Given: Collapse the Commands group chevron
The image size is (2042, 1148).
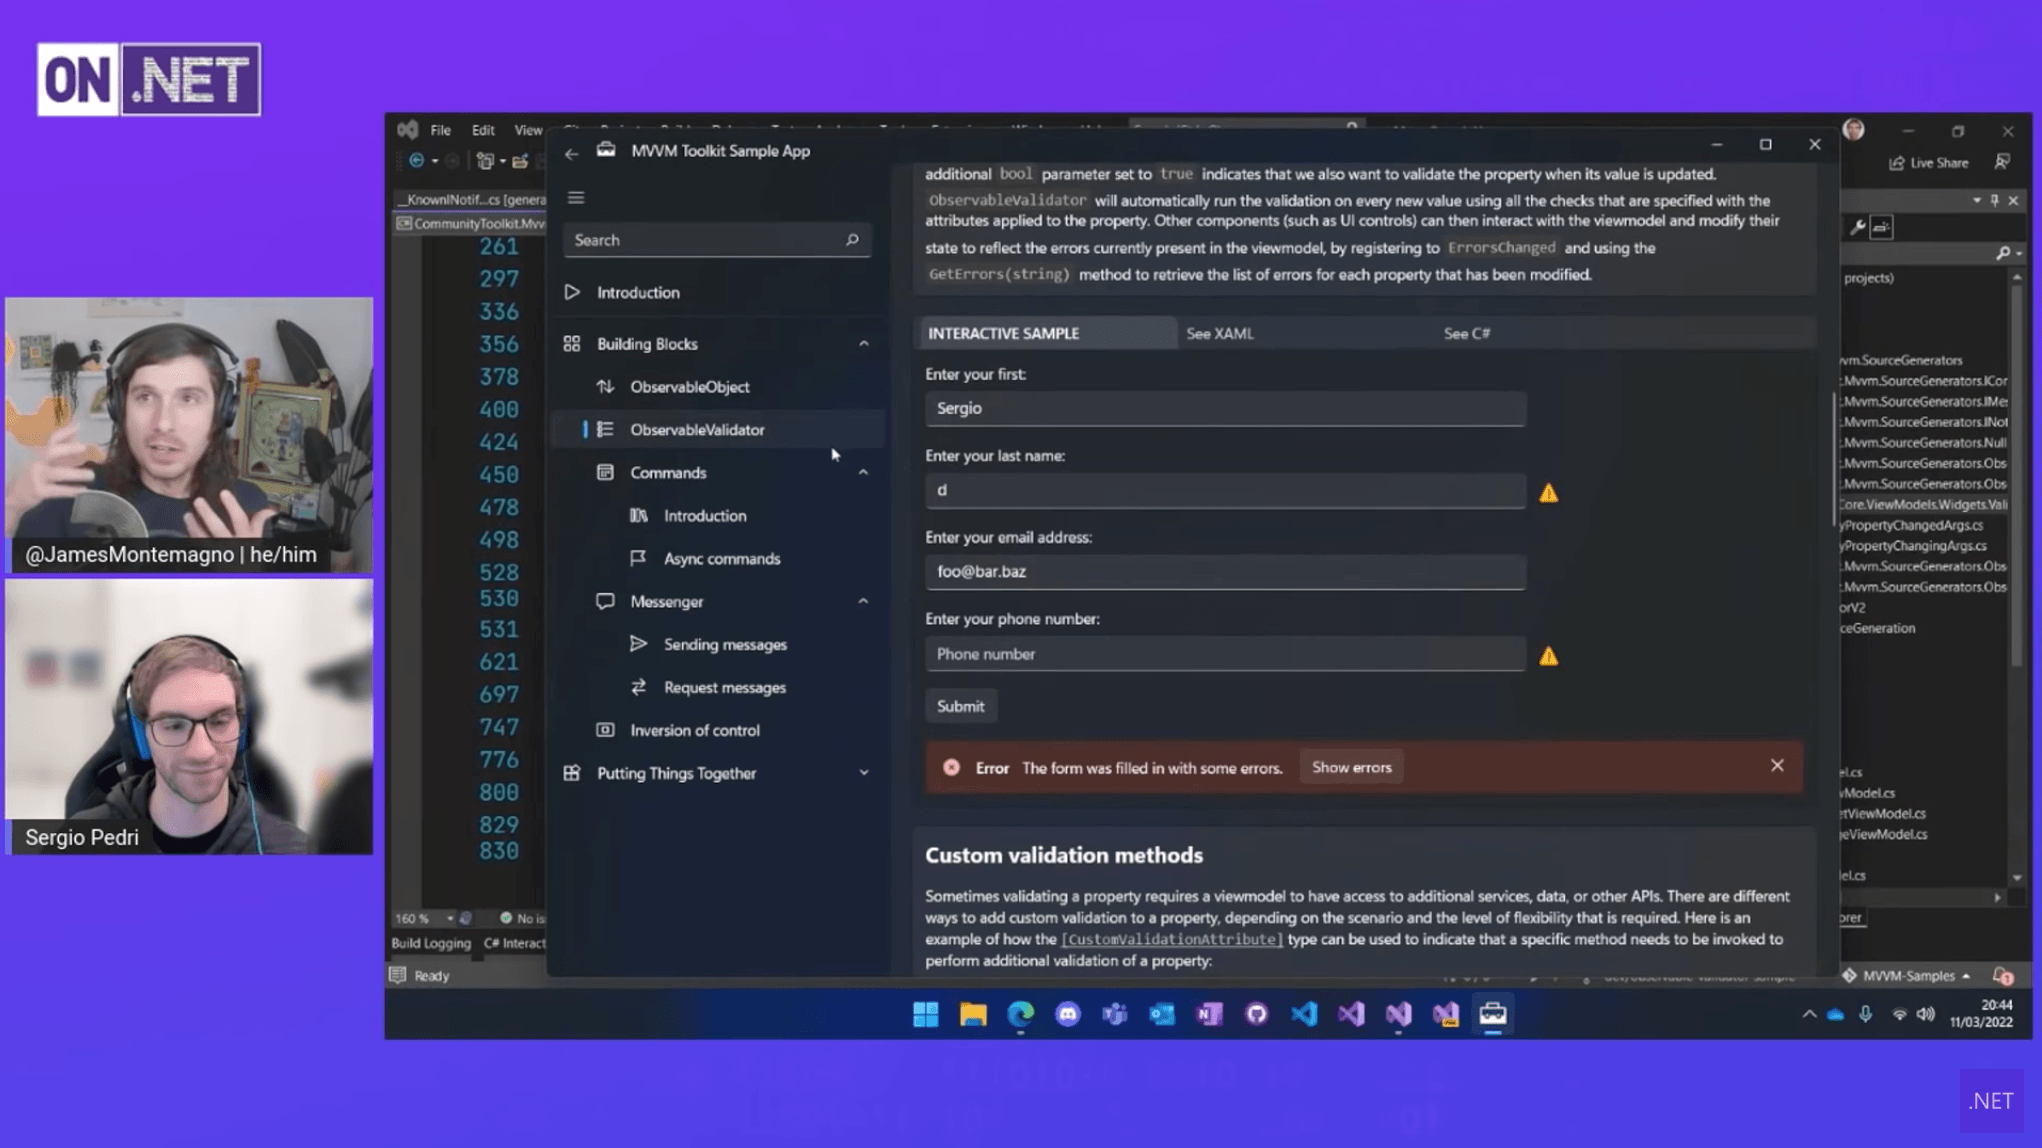Looking at the screenshot, I should (864, 473).
